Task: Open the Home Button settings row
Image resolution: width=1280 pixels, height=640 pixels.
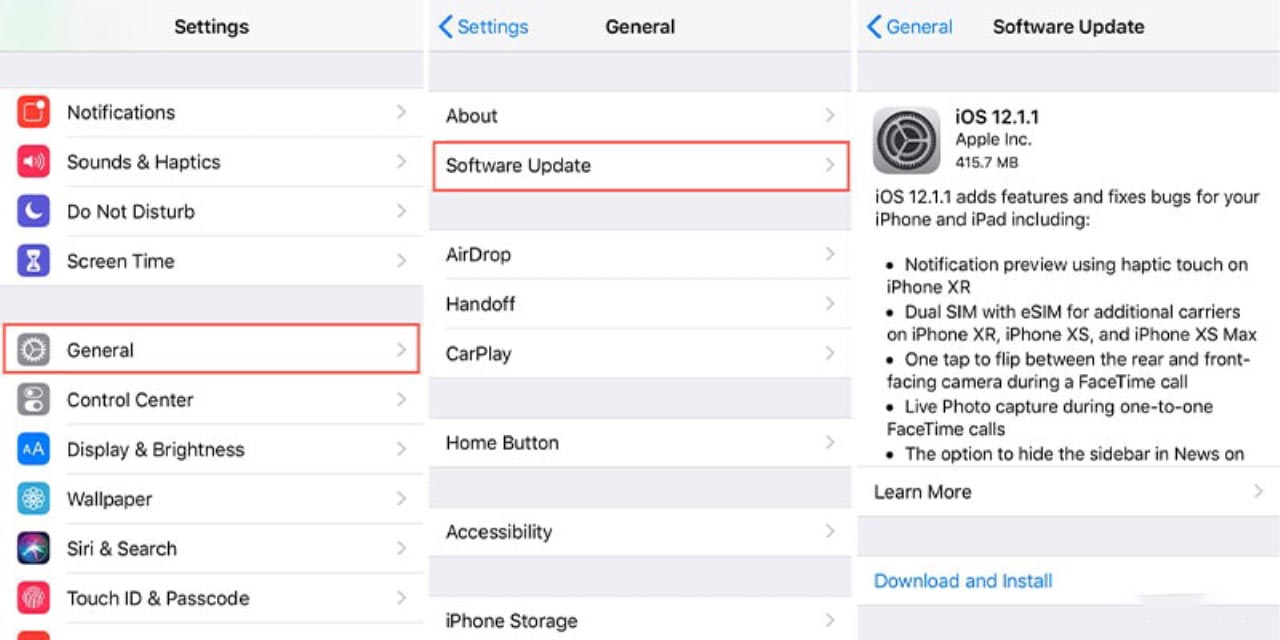Action: click(640, 443)
